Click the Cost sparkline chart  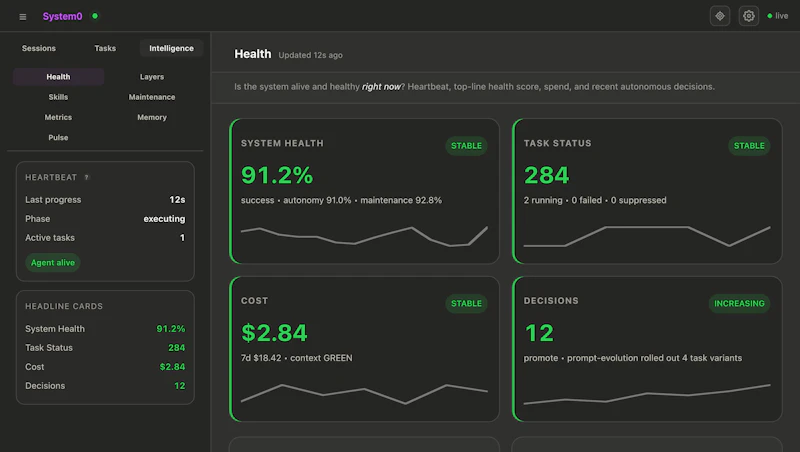coord(364,393)
